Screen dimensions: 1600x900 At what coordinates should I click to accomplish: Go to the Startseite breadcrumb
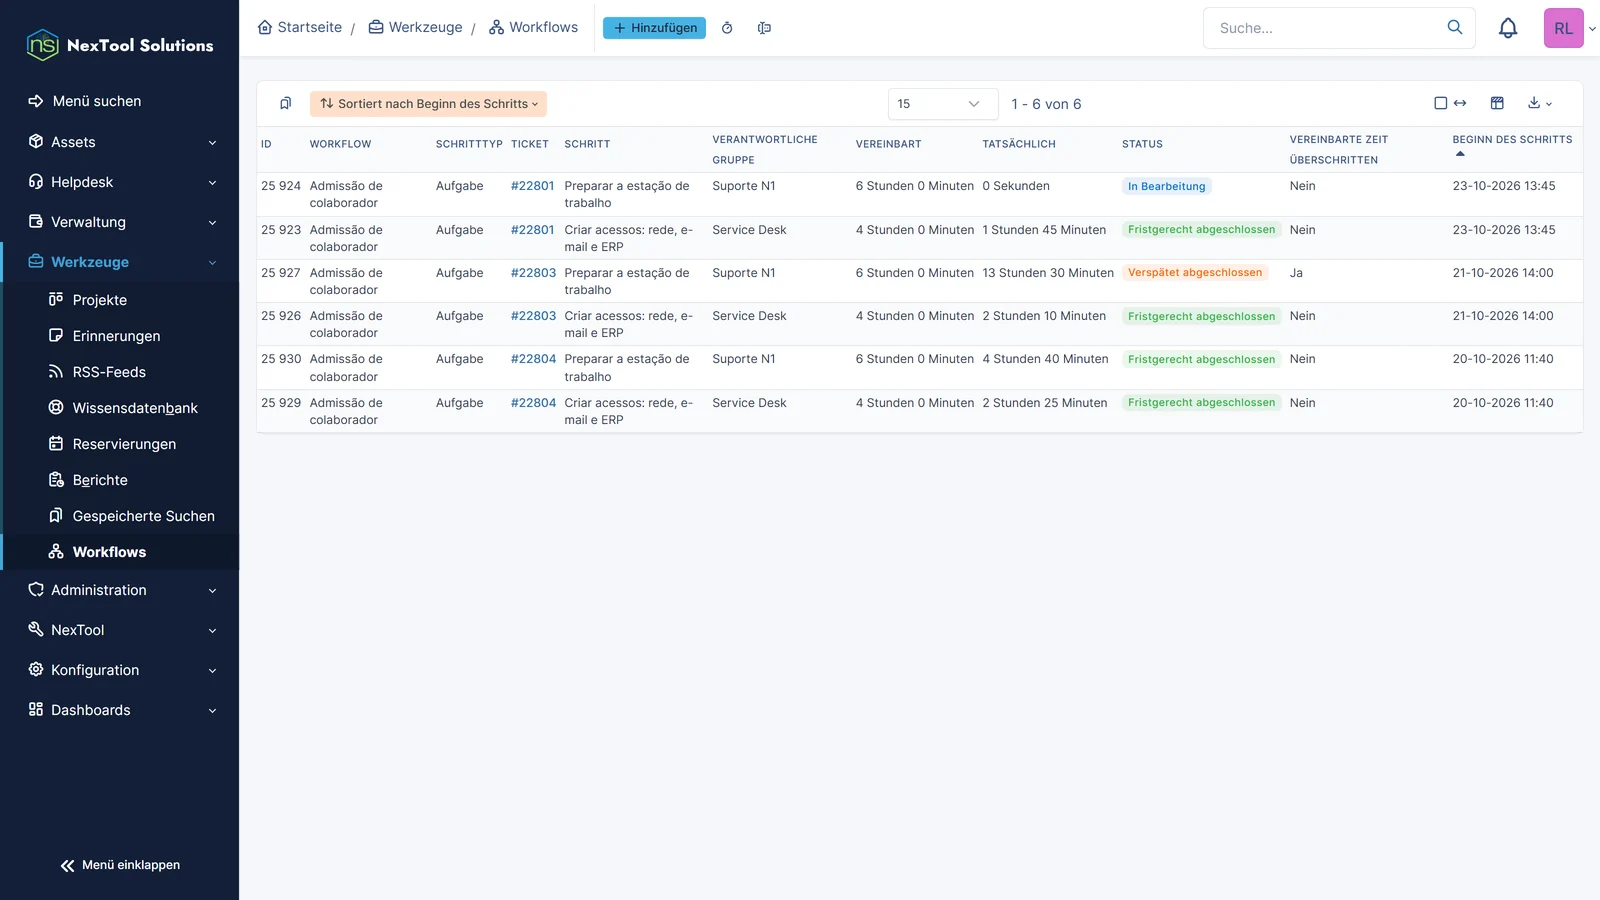[x=299, y=27]
